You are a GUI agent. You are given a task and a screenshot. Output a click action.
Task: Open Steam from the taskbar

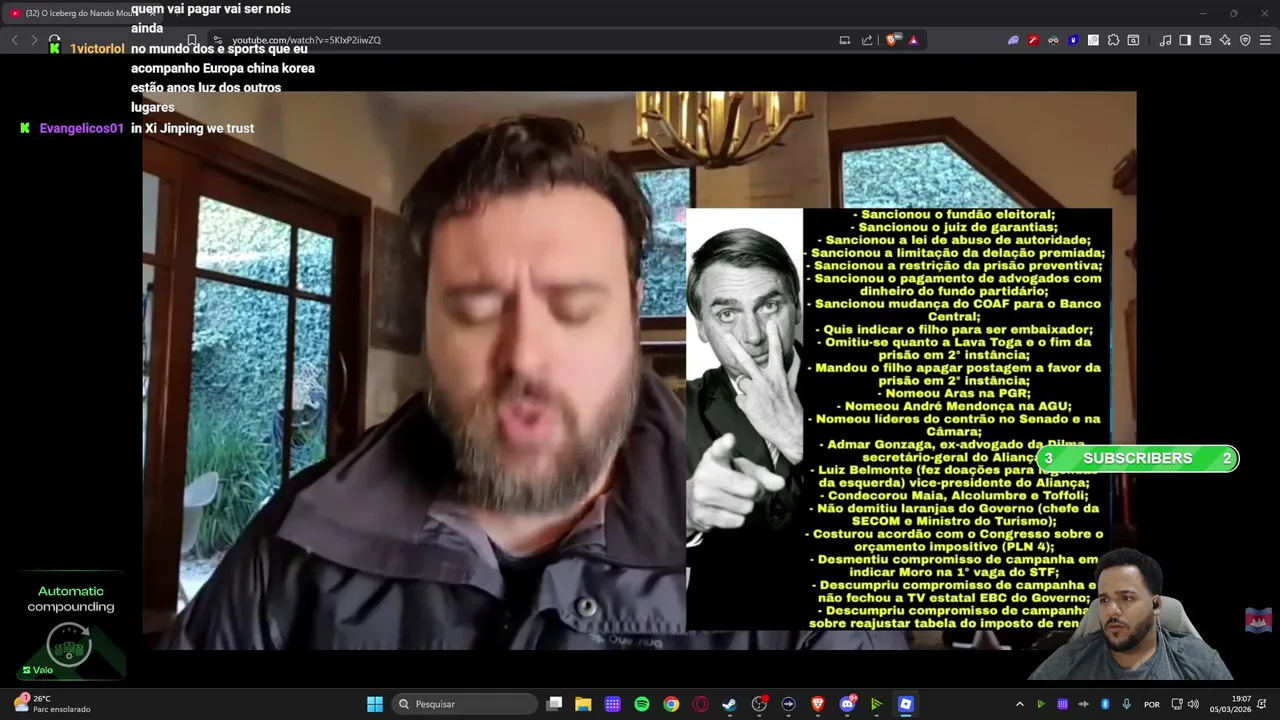tap(729, 704)
